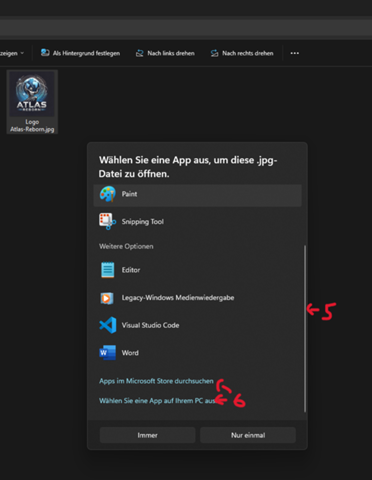
Task: Select 'Visual Studio Code' text entry
Action: [x=150, y=325]
